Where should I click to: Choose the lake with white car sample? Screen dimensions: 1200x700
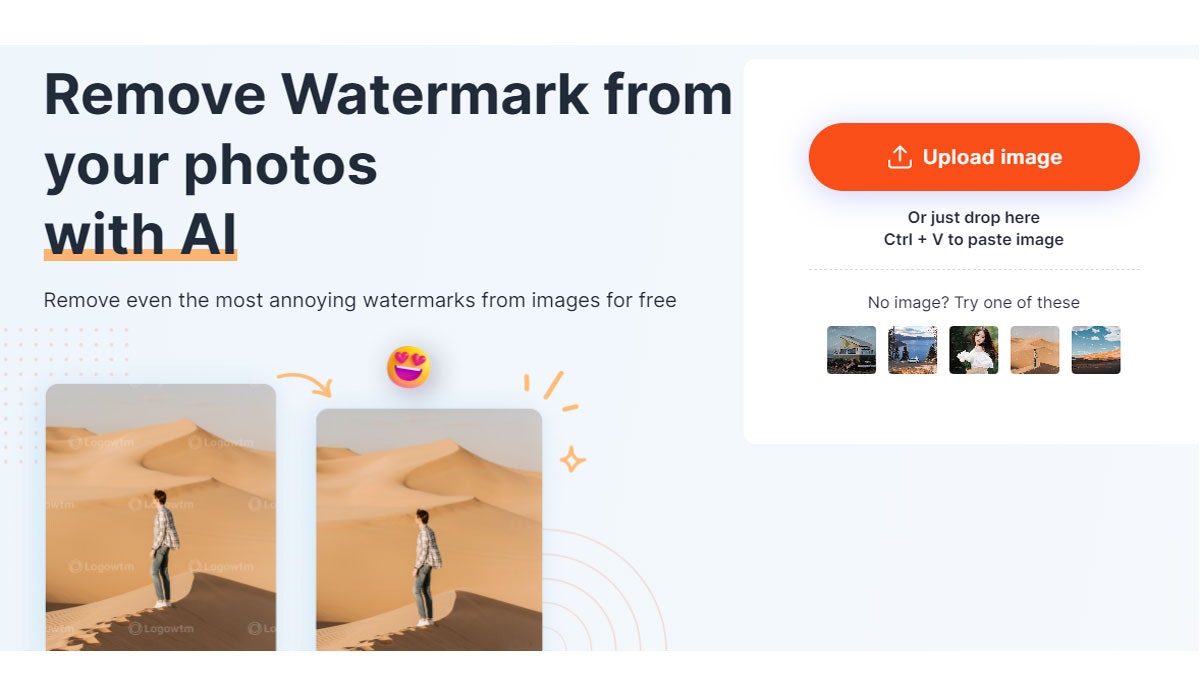tap(913, 350)
